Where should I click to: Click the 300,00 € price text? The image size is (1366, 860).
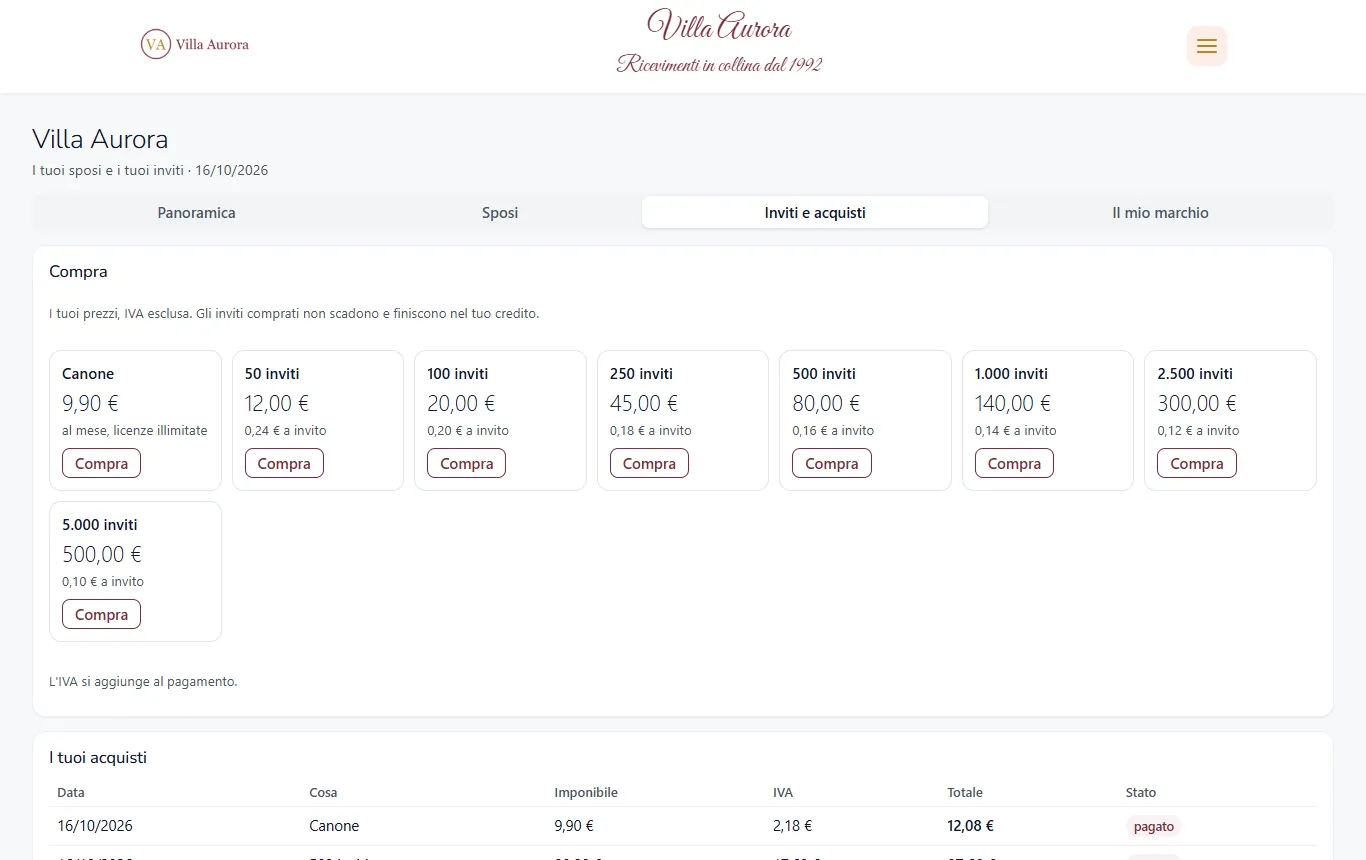tap(1197, 403)
